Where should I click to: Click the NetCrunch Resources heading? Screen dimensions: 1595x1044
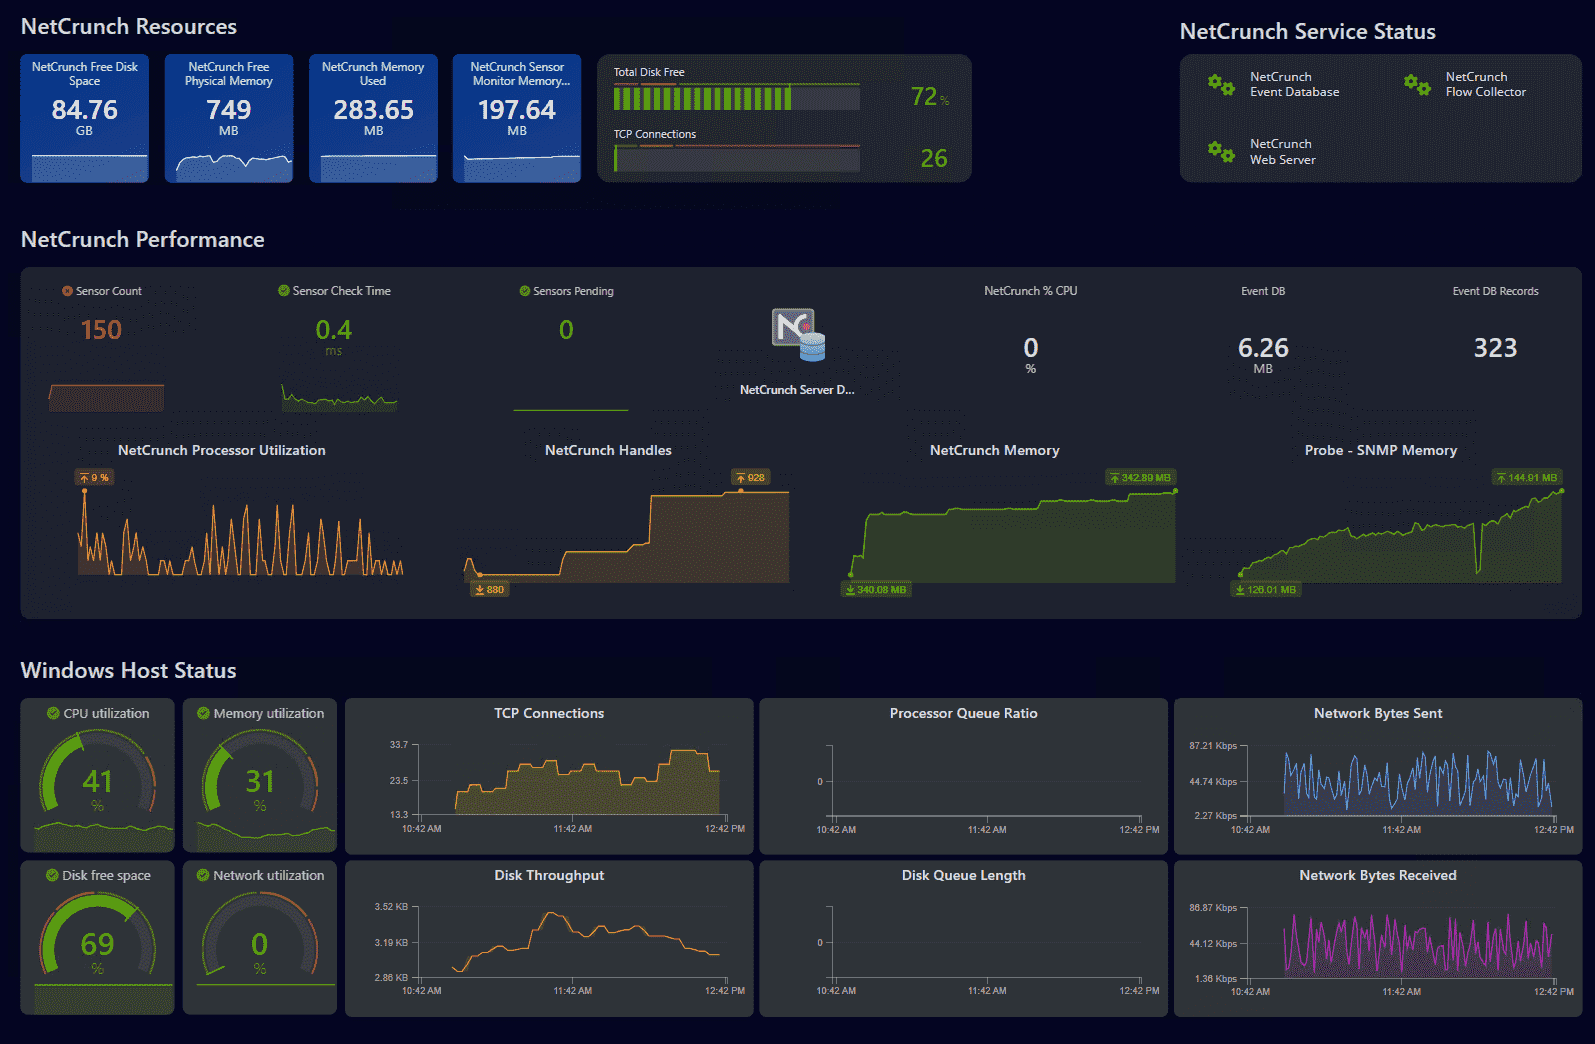point(129,27)
